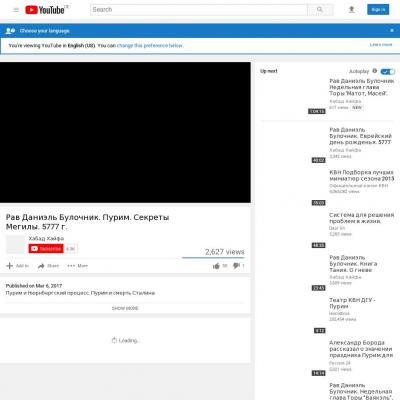Open change this preference below link

[x=150, y=45]
